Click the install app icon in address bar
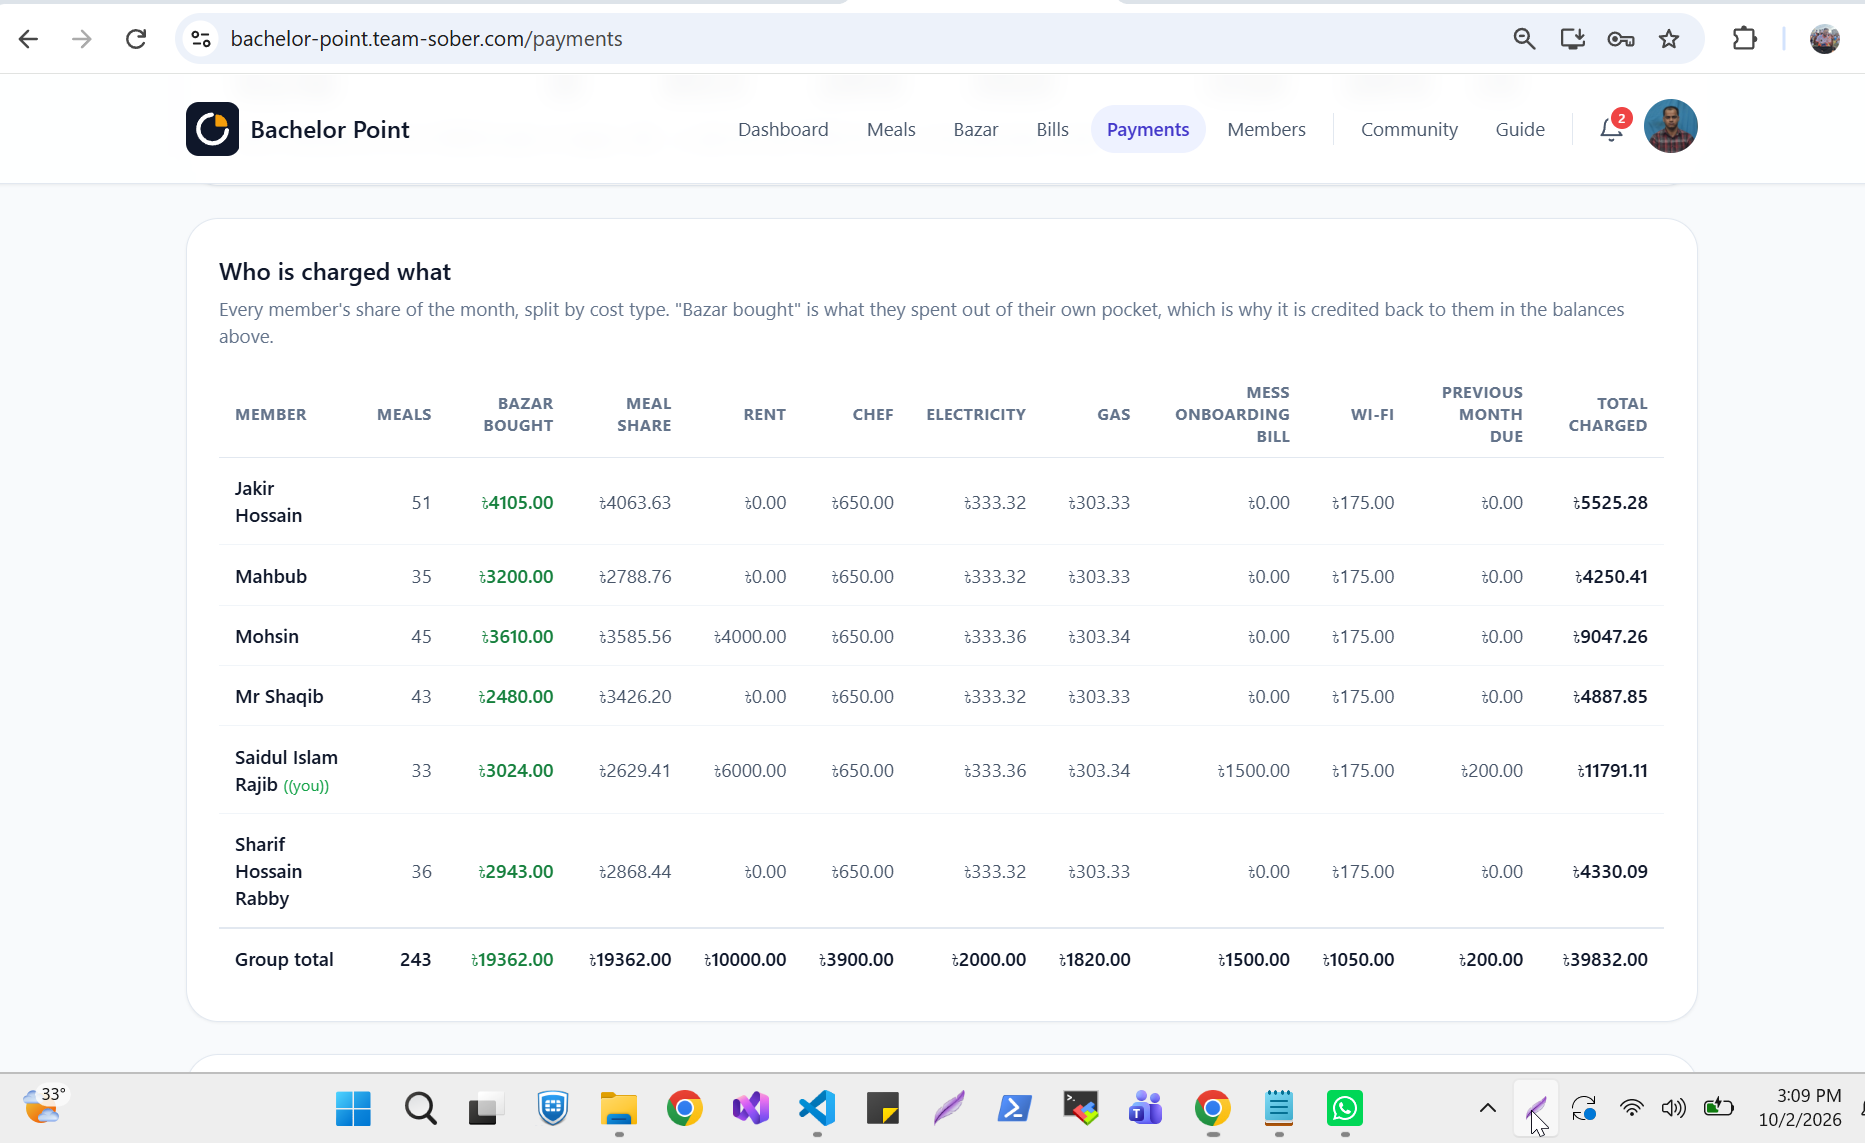The image size is (1865, 1143). [x=1572, y=39]
